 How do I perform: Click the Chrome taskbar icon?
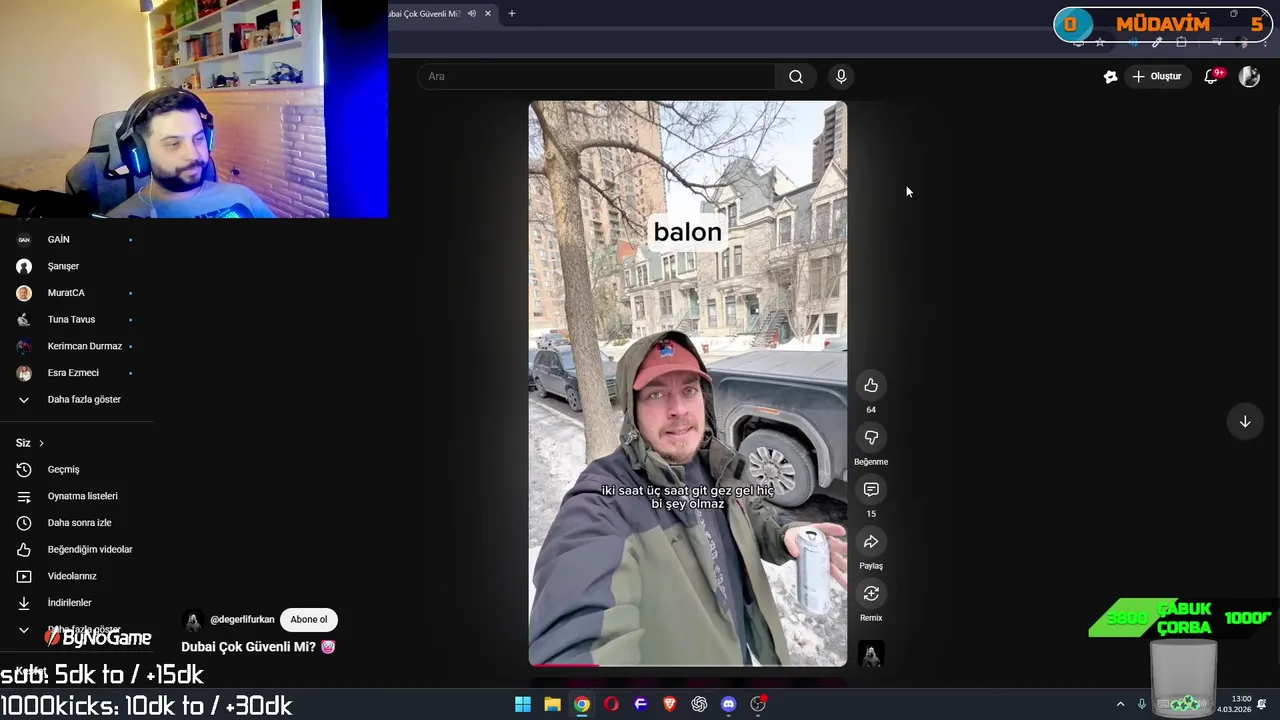[x=582, y=705]
